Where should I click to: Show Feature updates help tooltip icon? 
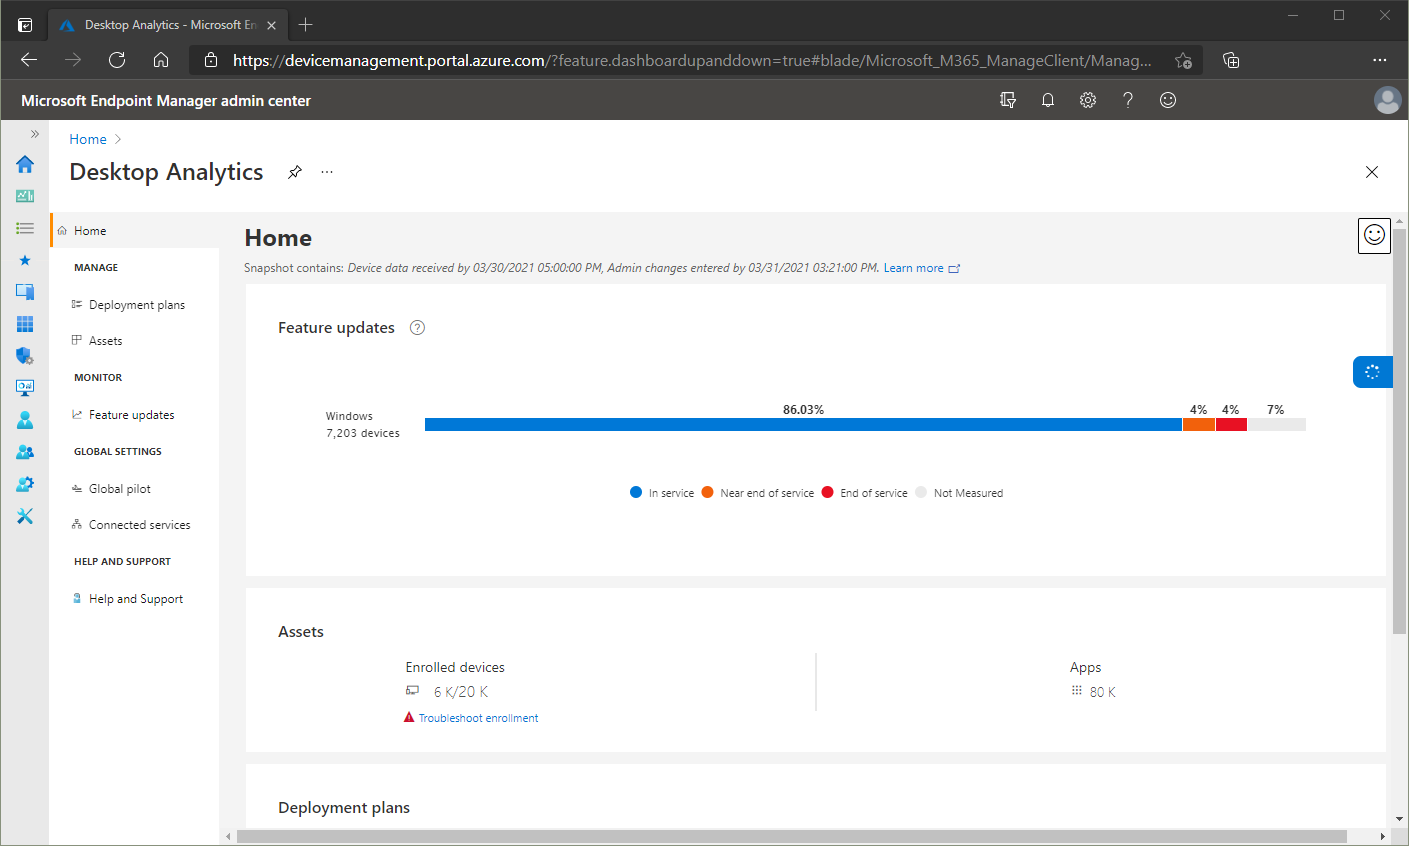pyautogui.click(x=418, y=328)
